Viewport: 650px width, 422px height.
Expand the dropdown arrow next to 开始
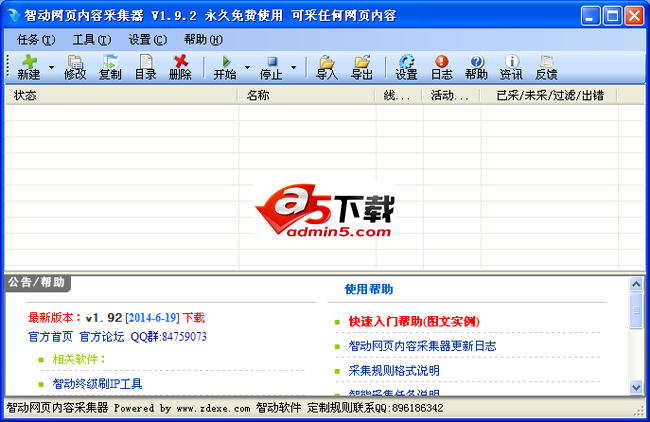coord(247,67)
